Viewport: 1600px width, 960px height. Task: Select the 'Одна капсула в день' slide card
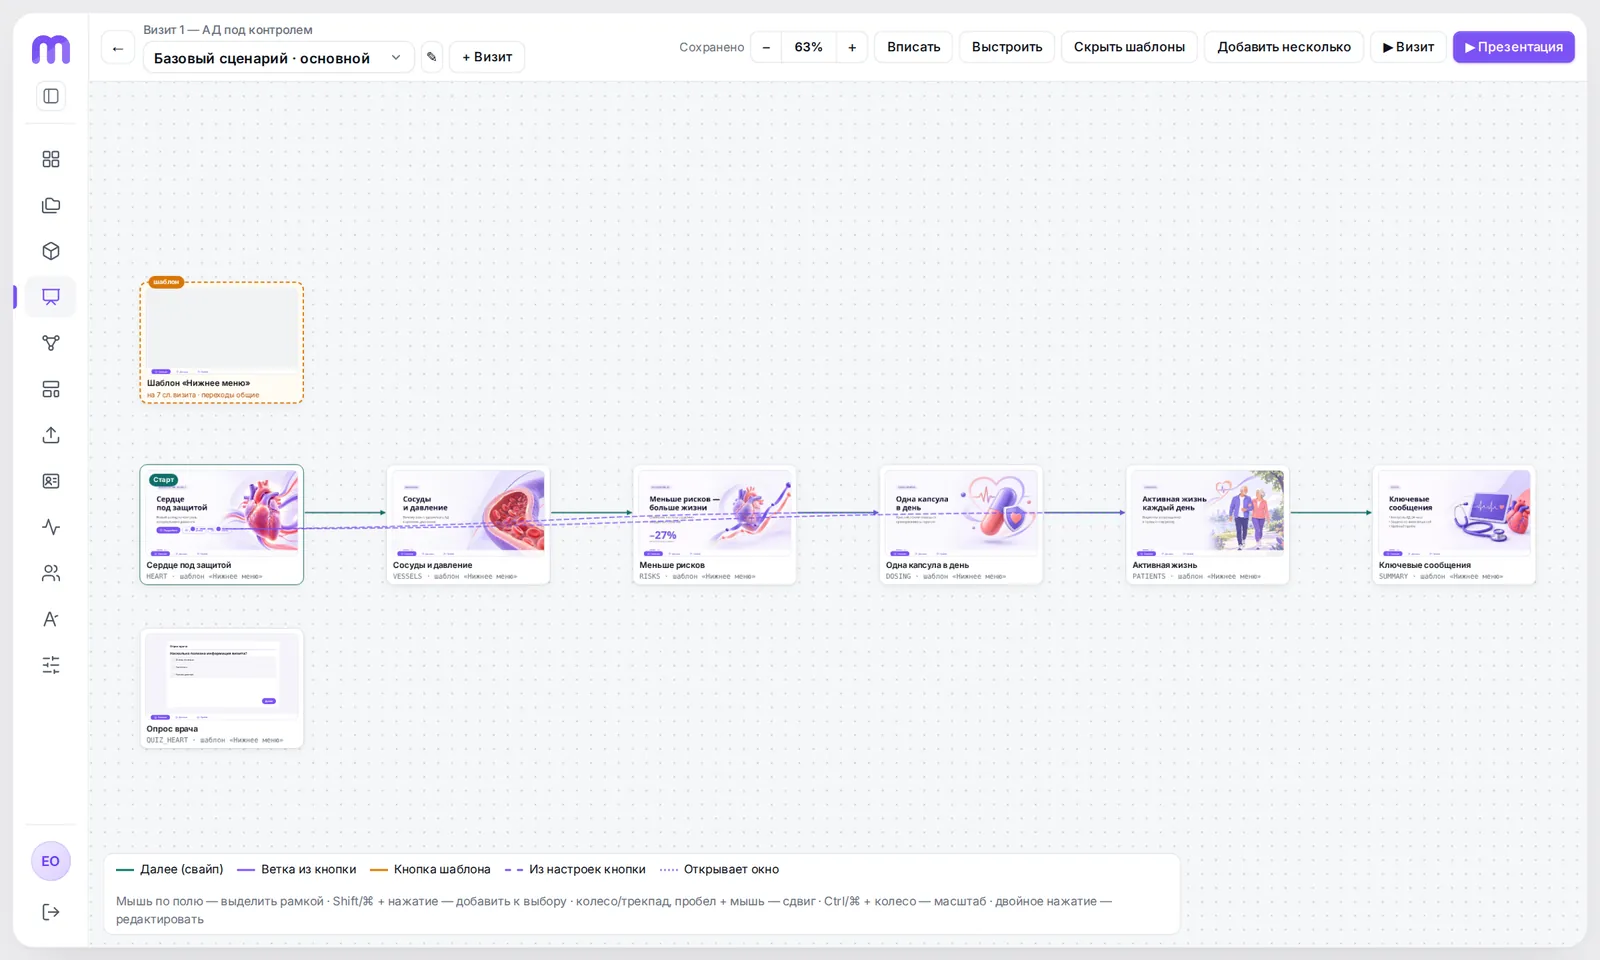(x=961, y=525)
